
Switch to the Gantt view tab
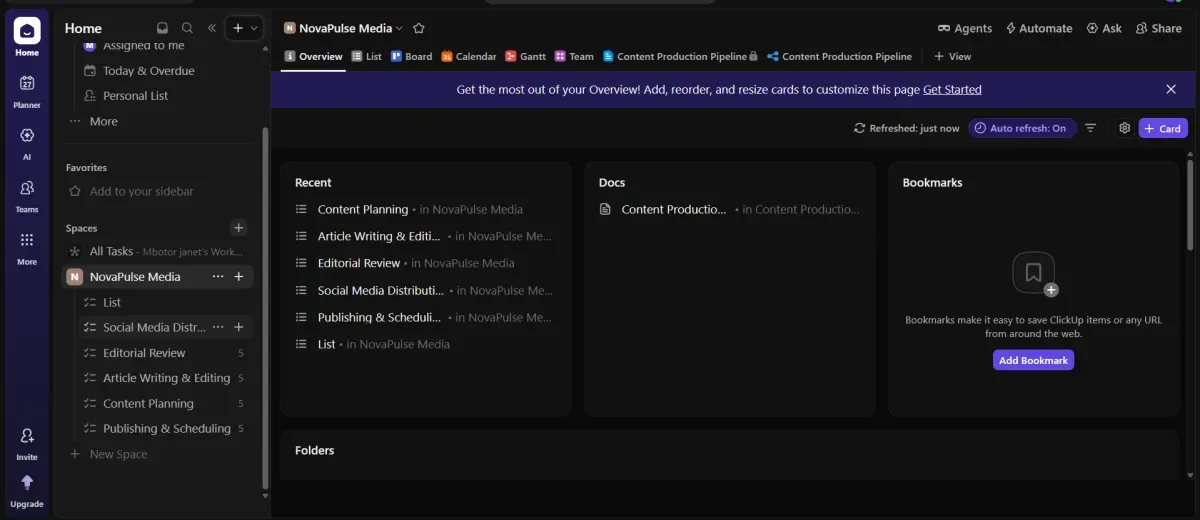[526, 57]
